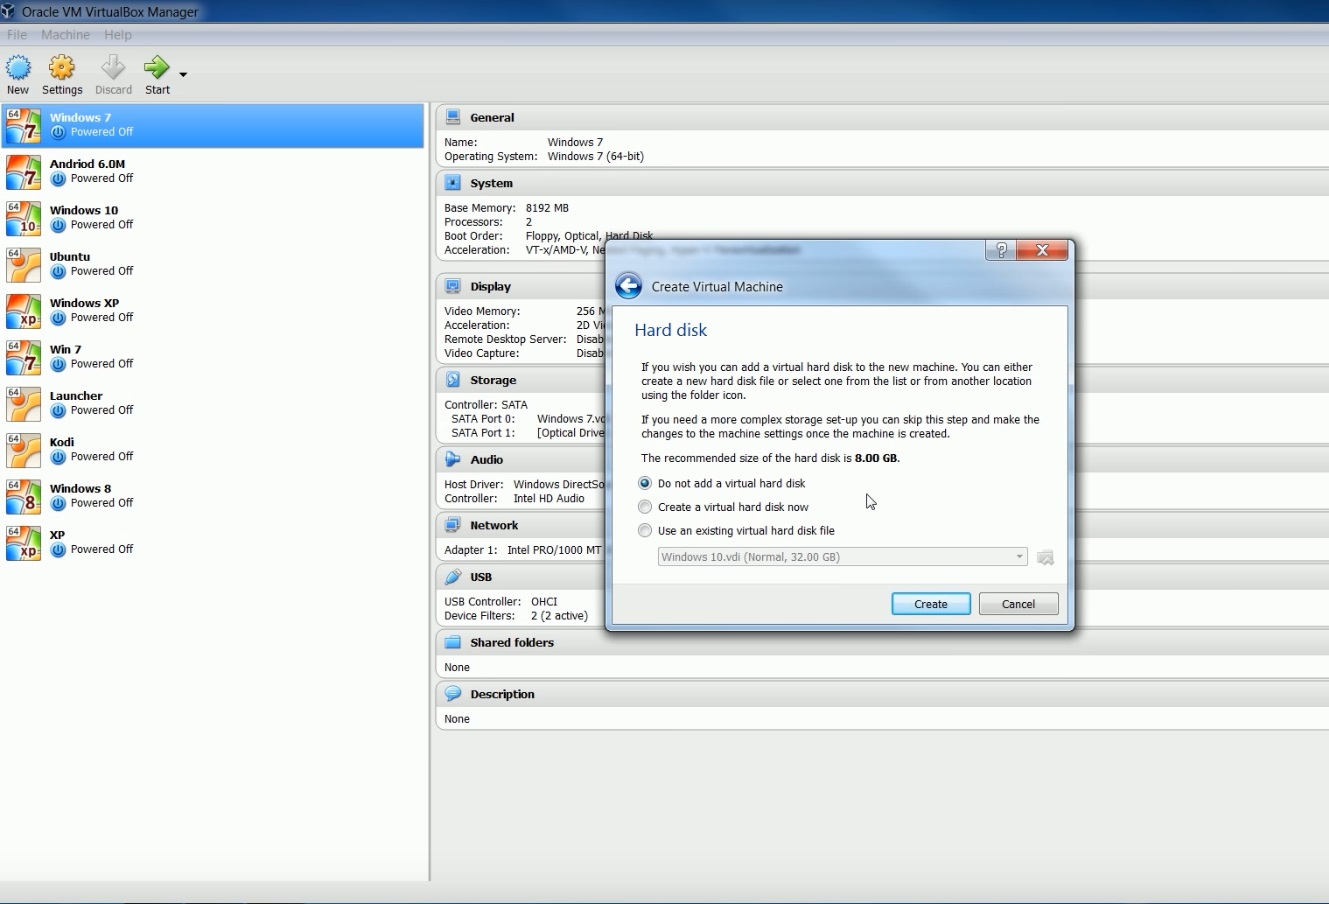Select the Kodi VM icon

click(24, 449)
